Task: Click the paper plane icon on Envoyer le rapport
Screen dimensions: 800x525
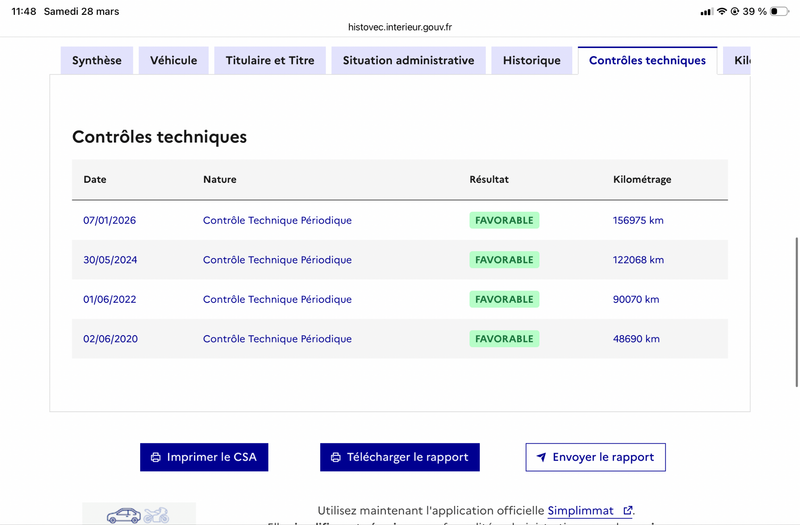Action: click(541, 457)
